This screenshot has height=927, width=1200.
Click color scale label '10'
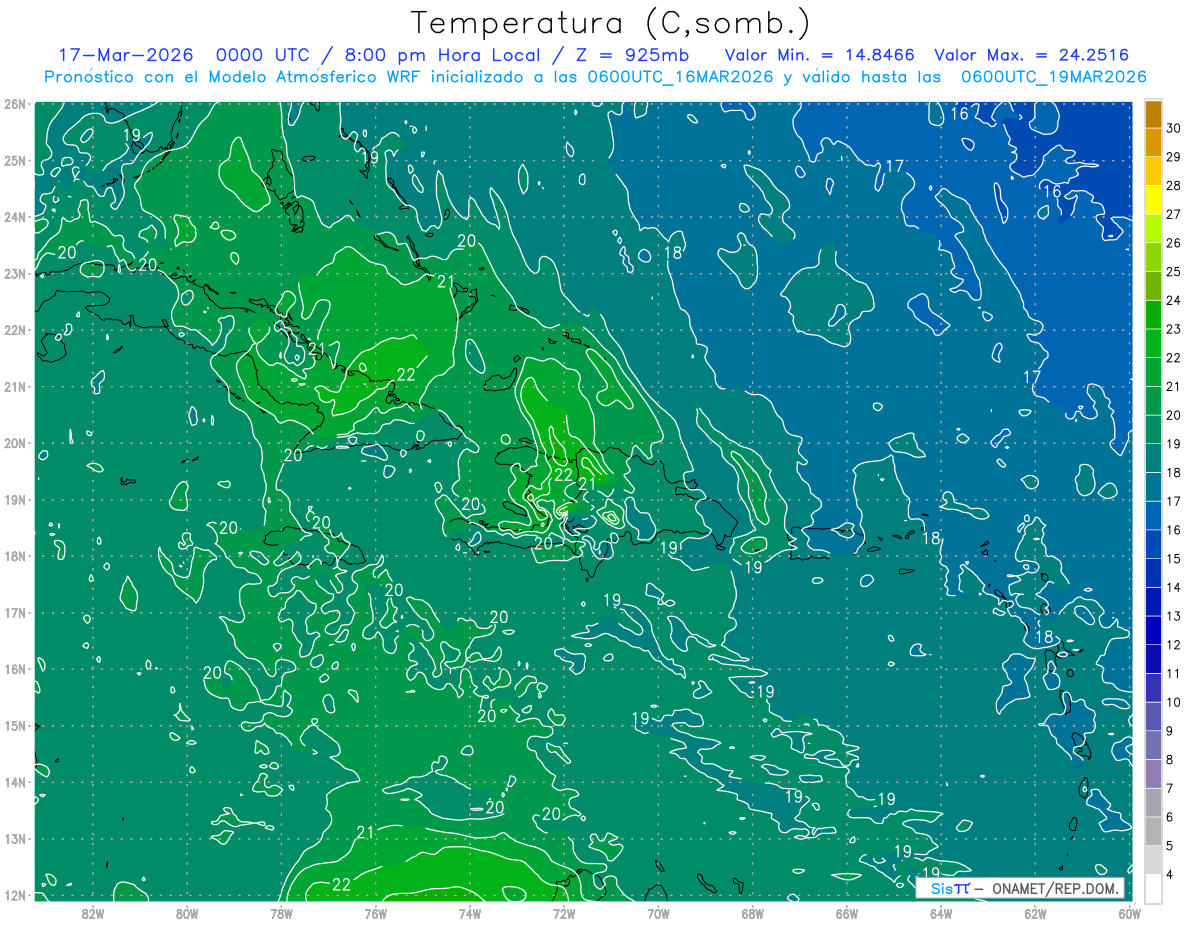pyautogui.click(x=1174, y=702)
